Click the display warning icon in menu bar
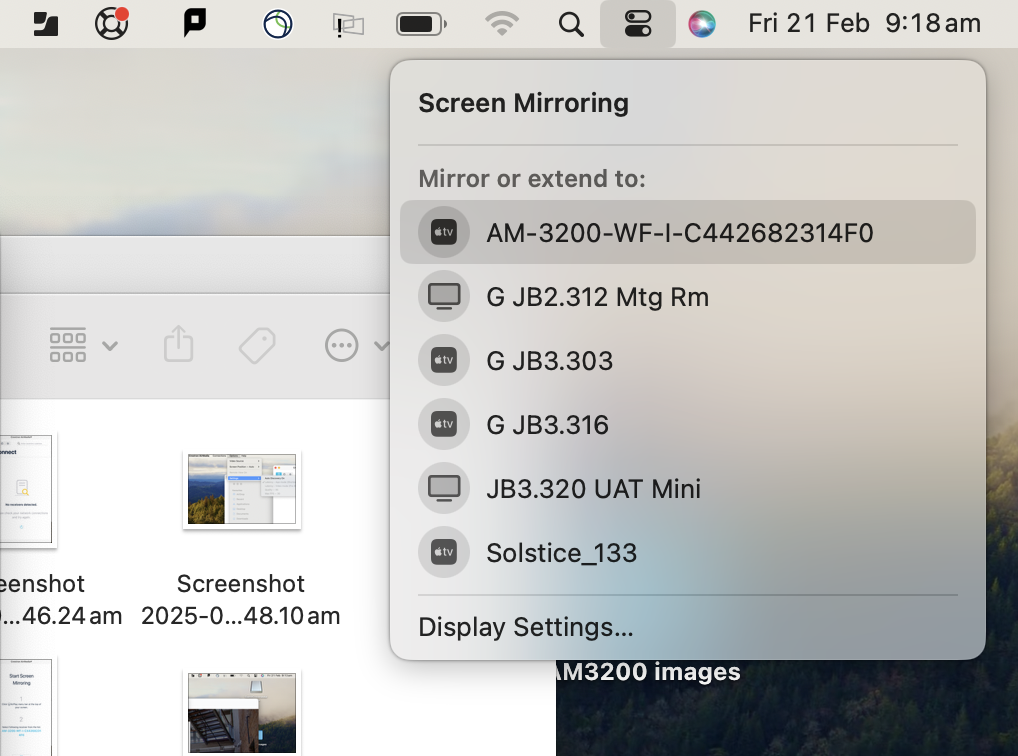The image size is (1018, 756). (349, 24)
